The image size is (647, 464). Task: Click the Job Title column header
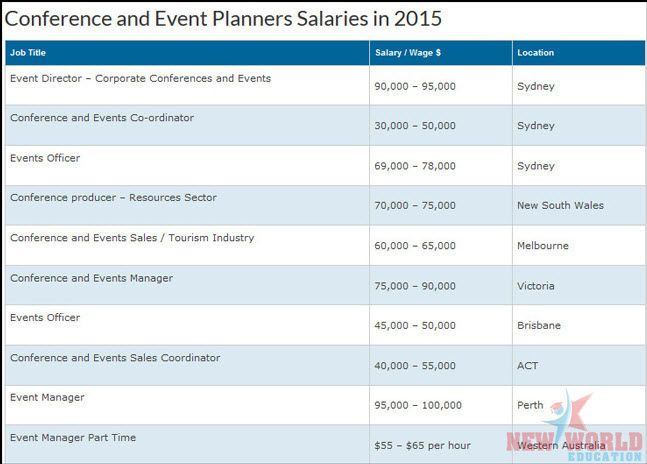pos(28,53)
